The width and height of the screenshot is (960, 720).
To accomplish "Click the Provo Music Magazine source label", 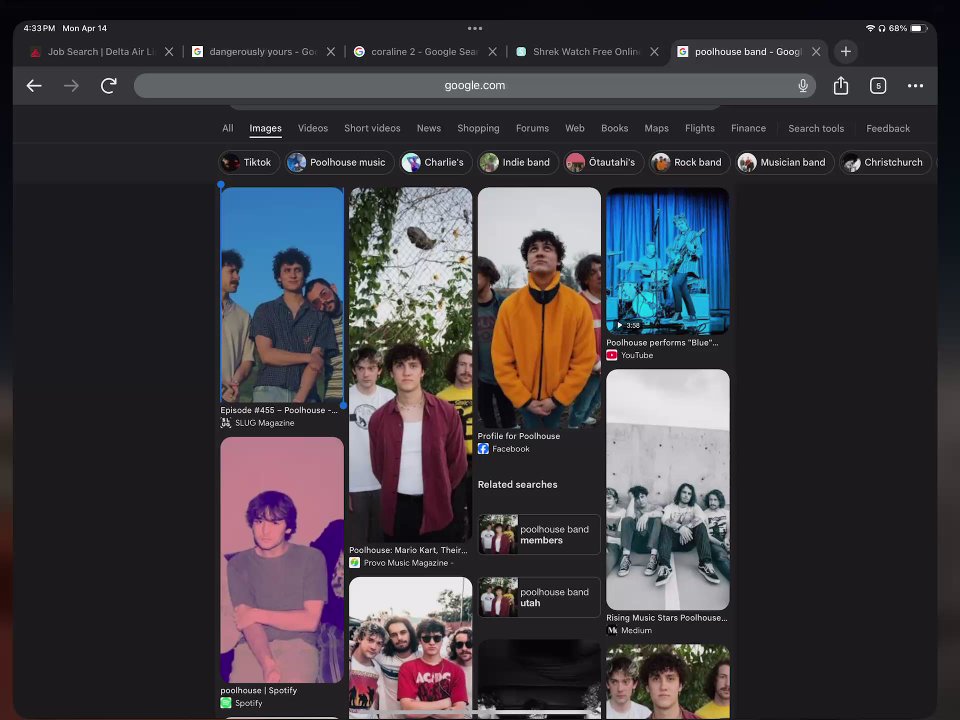I will 408,563.
